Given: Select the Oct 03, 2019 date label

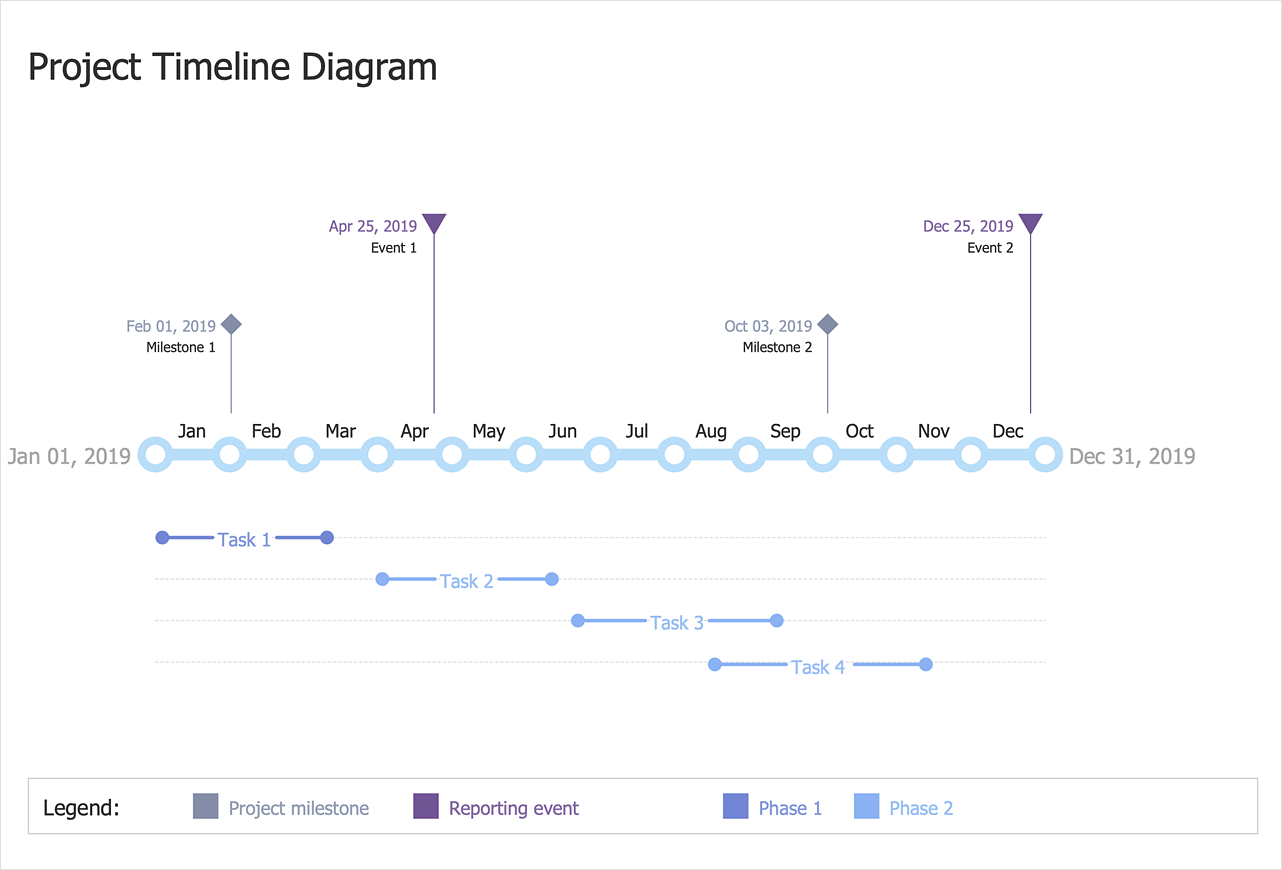Looking at the screenshot, I should 768,326.
